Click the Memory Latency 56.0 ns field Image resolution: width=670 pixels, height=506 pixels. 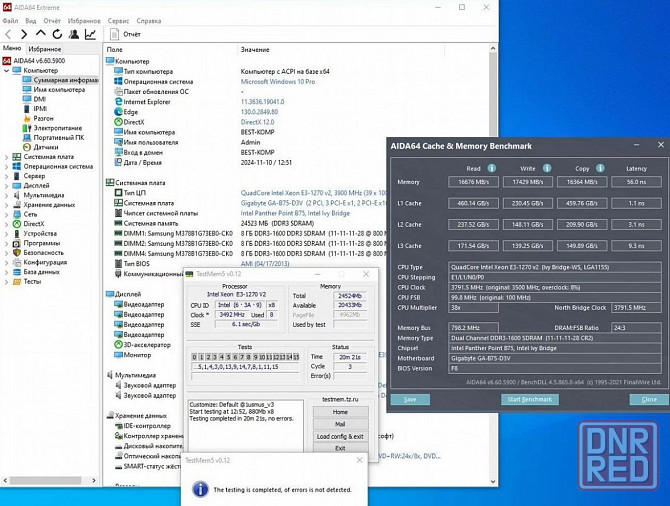tap(636, 182)
